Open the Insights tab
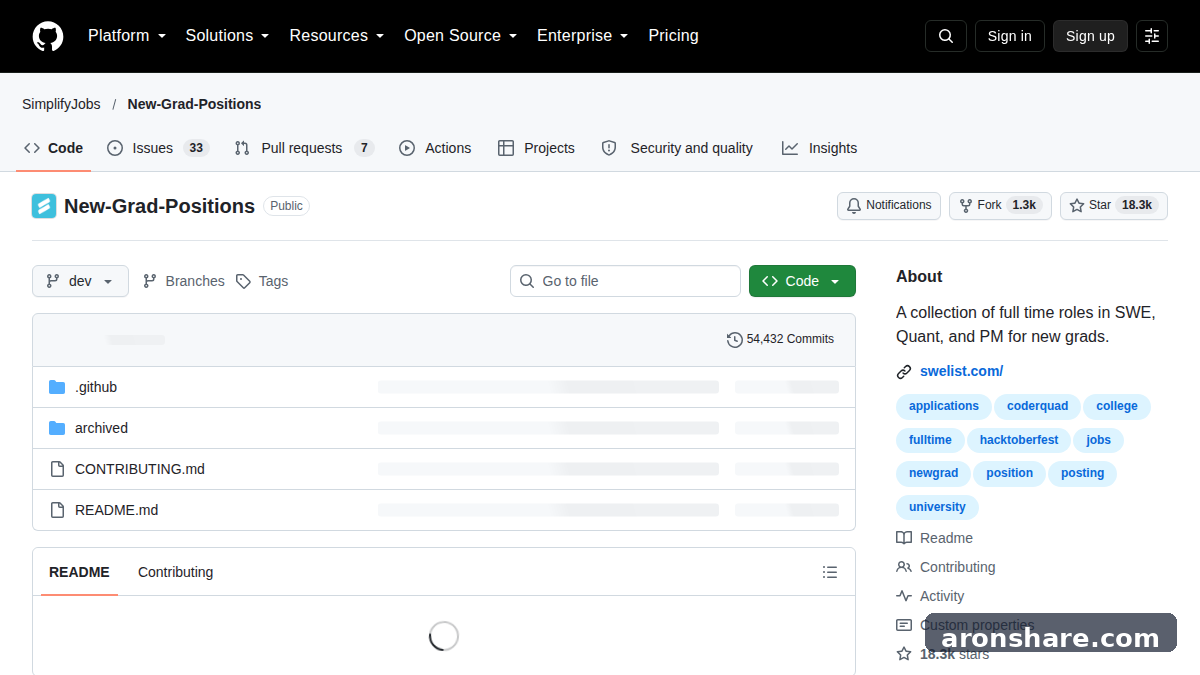 [x=819, y=148]
